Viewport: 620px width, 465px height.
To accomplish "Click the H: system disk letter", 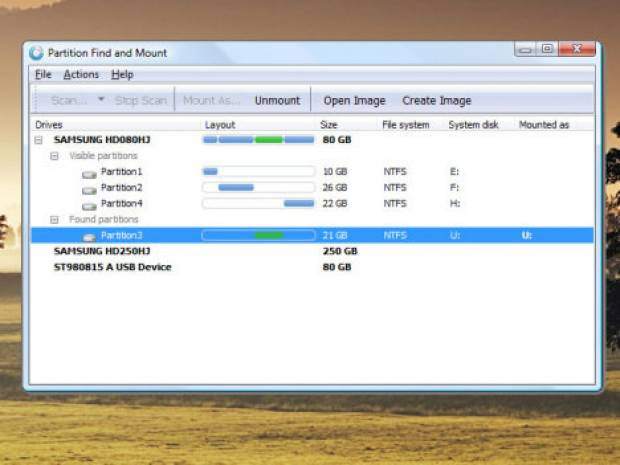I will pyautogui.click(x=455, y=203).
